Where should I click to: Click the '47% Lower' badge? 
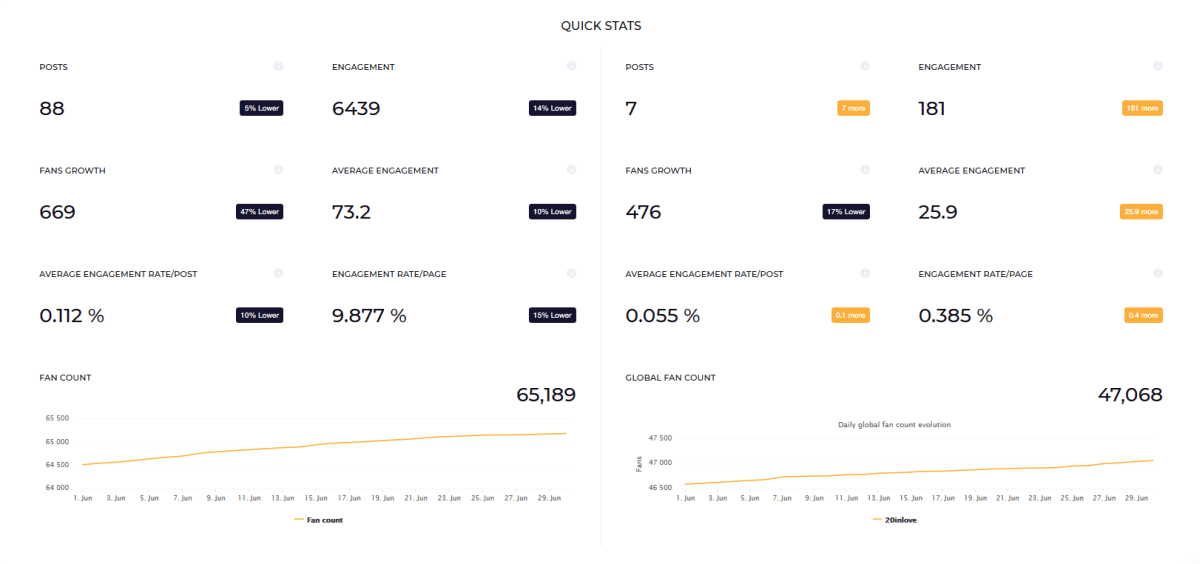click(x=260, y=212)
